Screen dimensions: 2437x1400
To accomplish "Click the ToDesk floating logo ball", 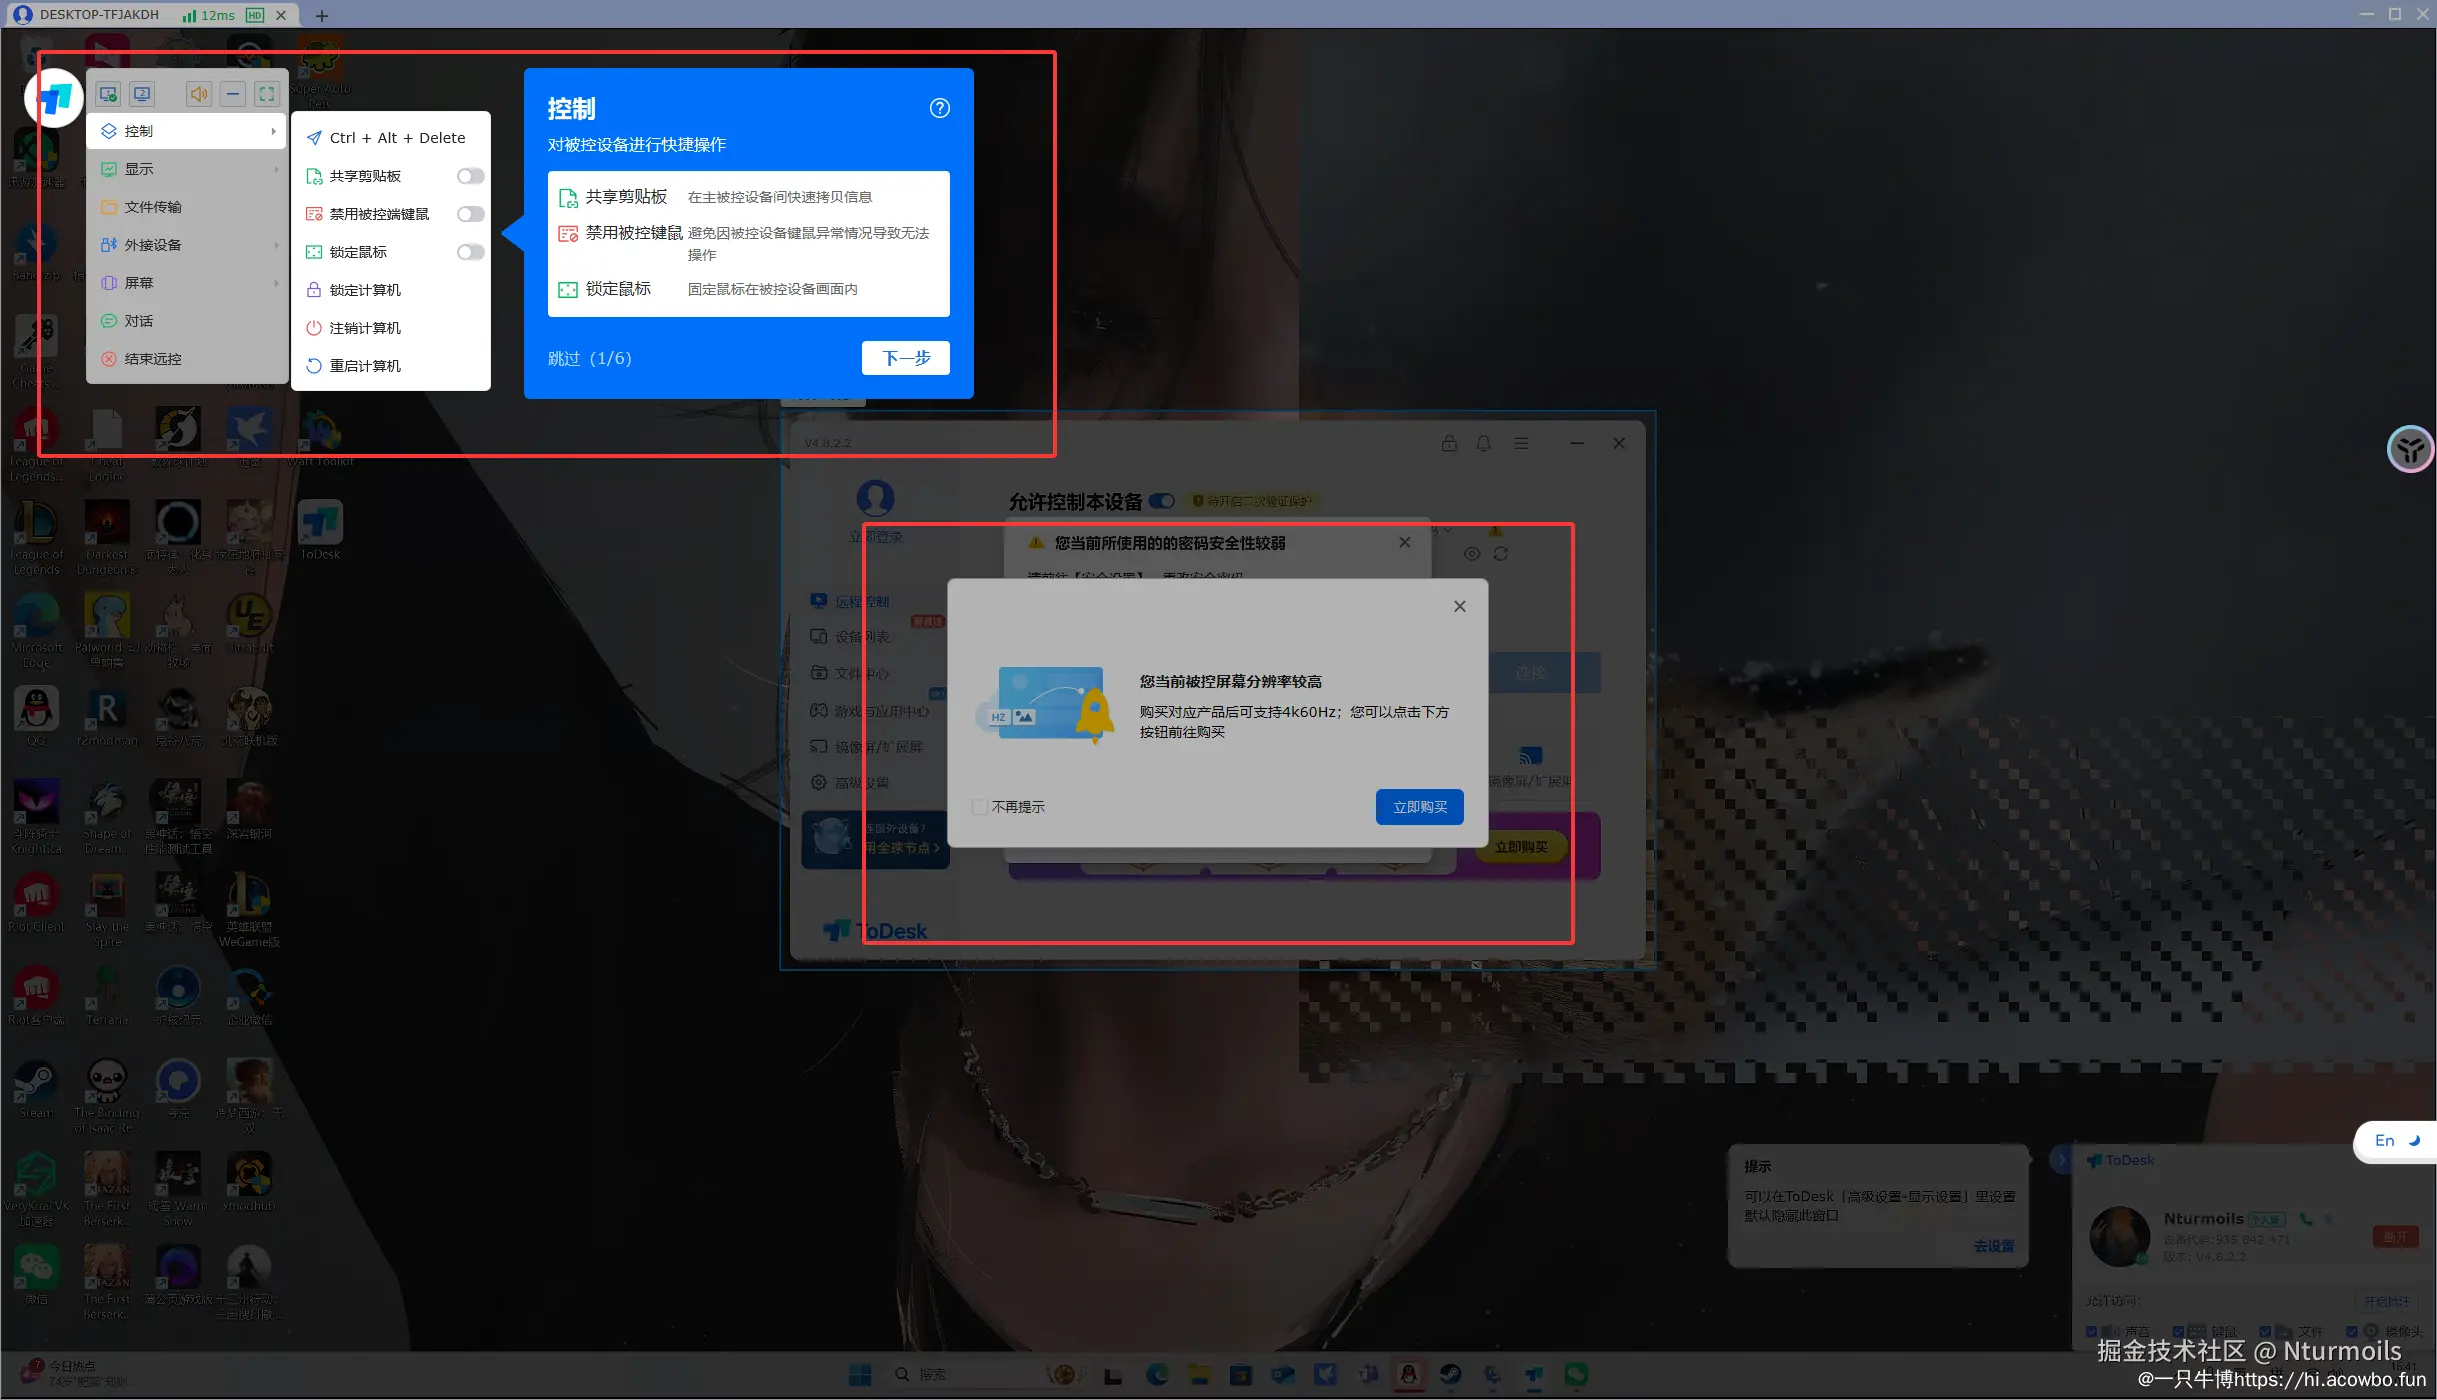I will (x=54, y=98).
